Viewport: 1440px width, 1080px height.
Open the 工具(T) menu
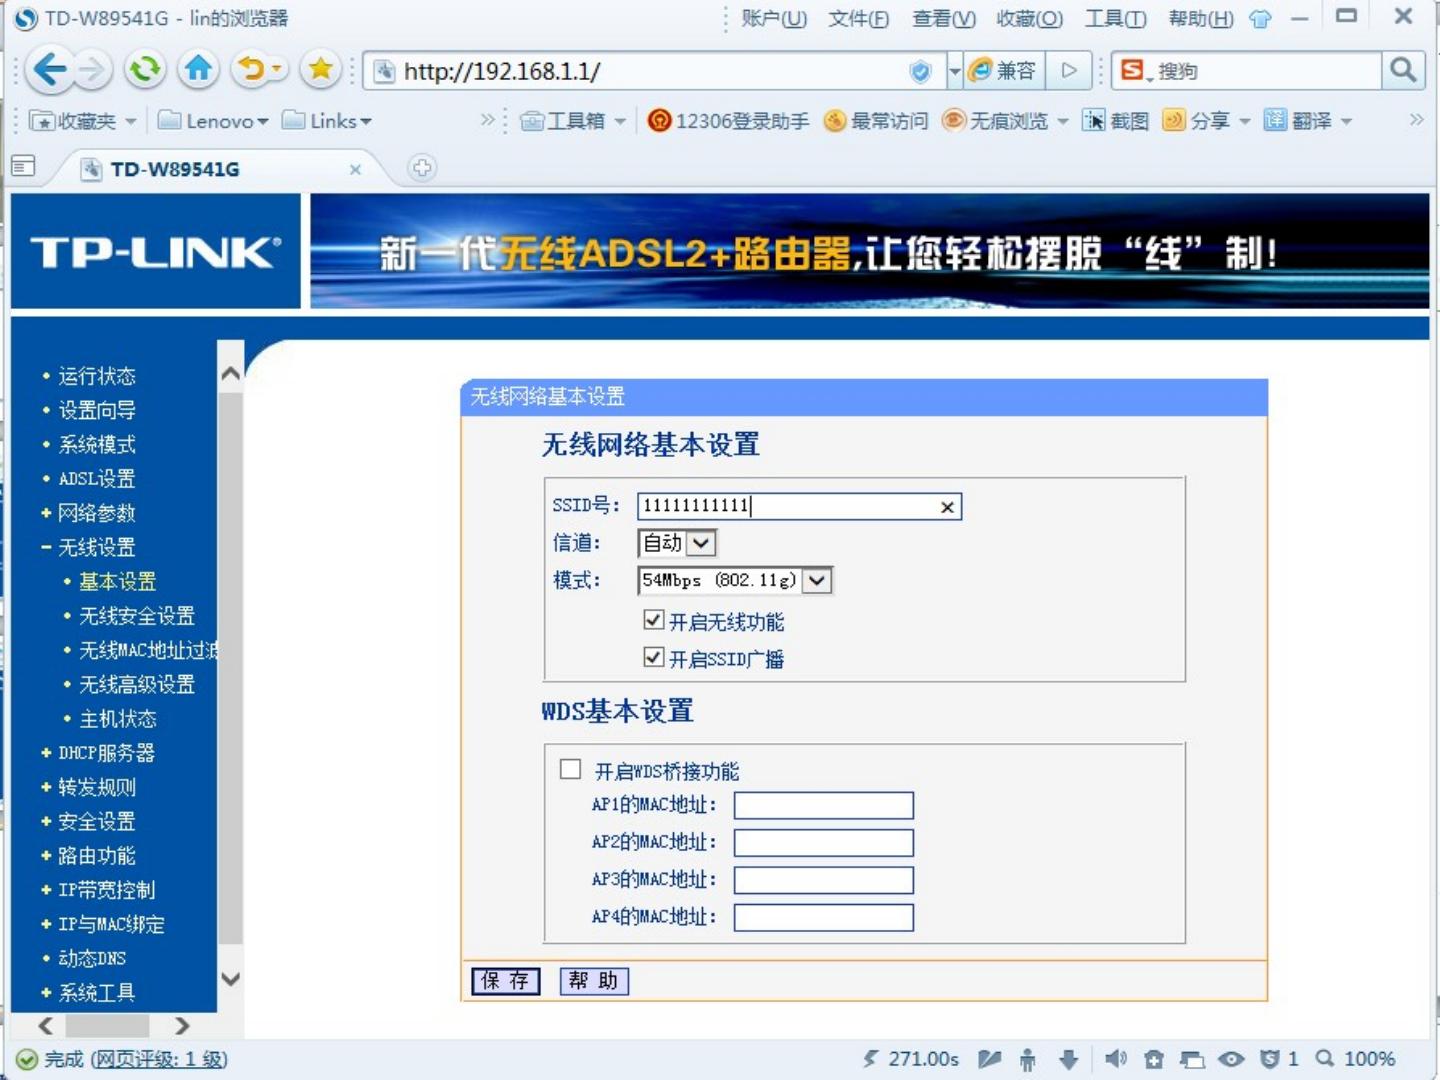[1115, 18]
